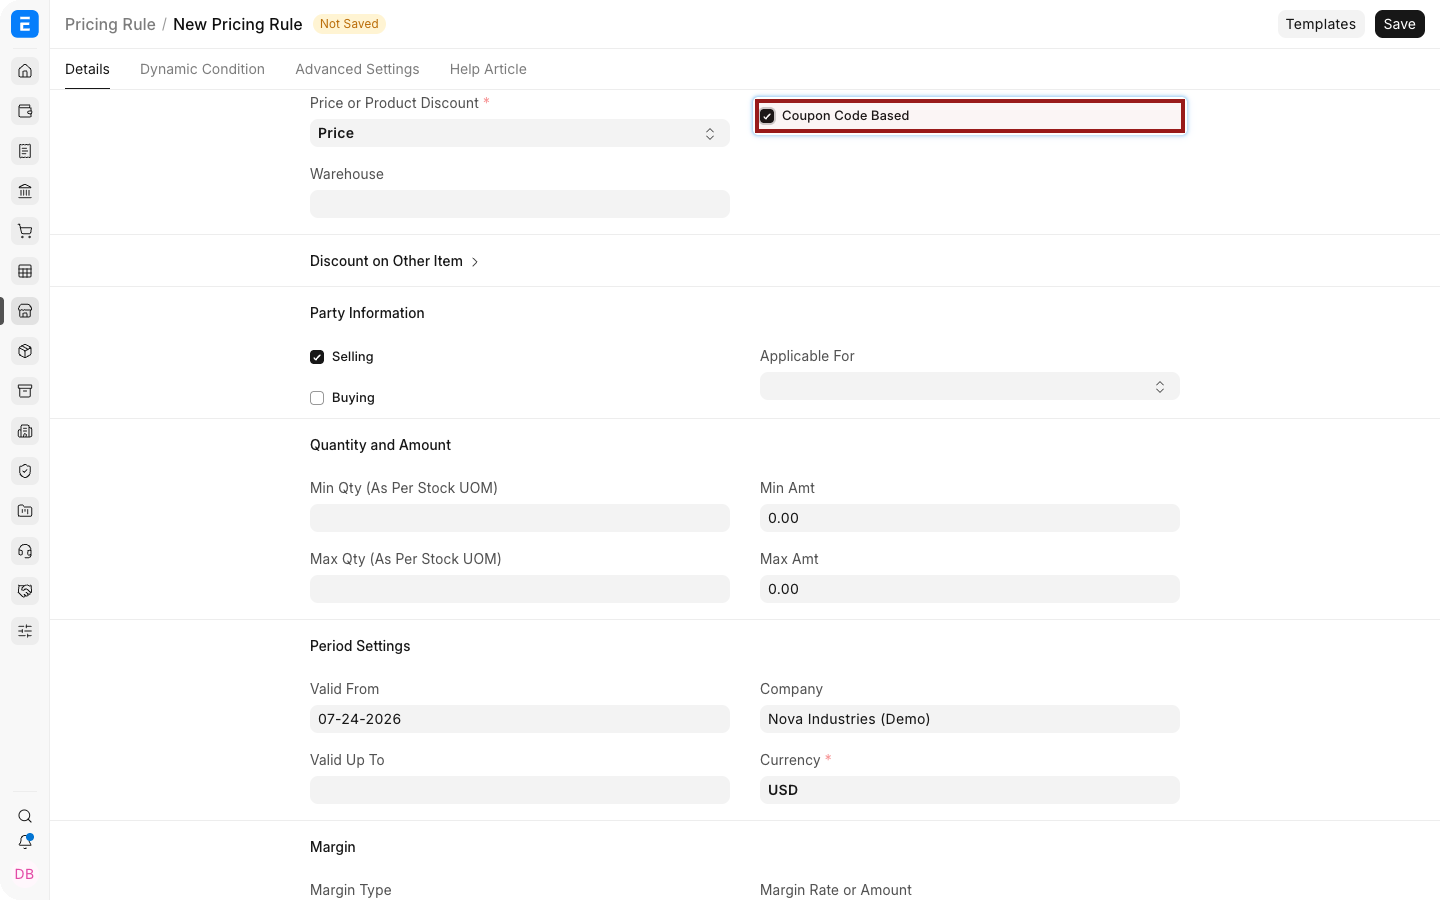Uncheck Coupon Code Based checkbox
1440x900 pixels.
(x=767, y=116)
